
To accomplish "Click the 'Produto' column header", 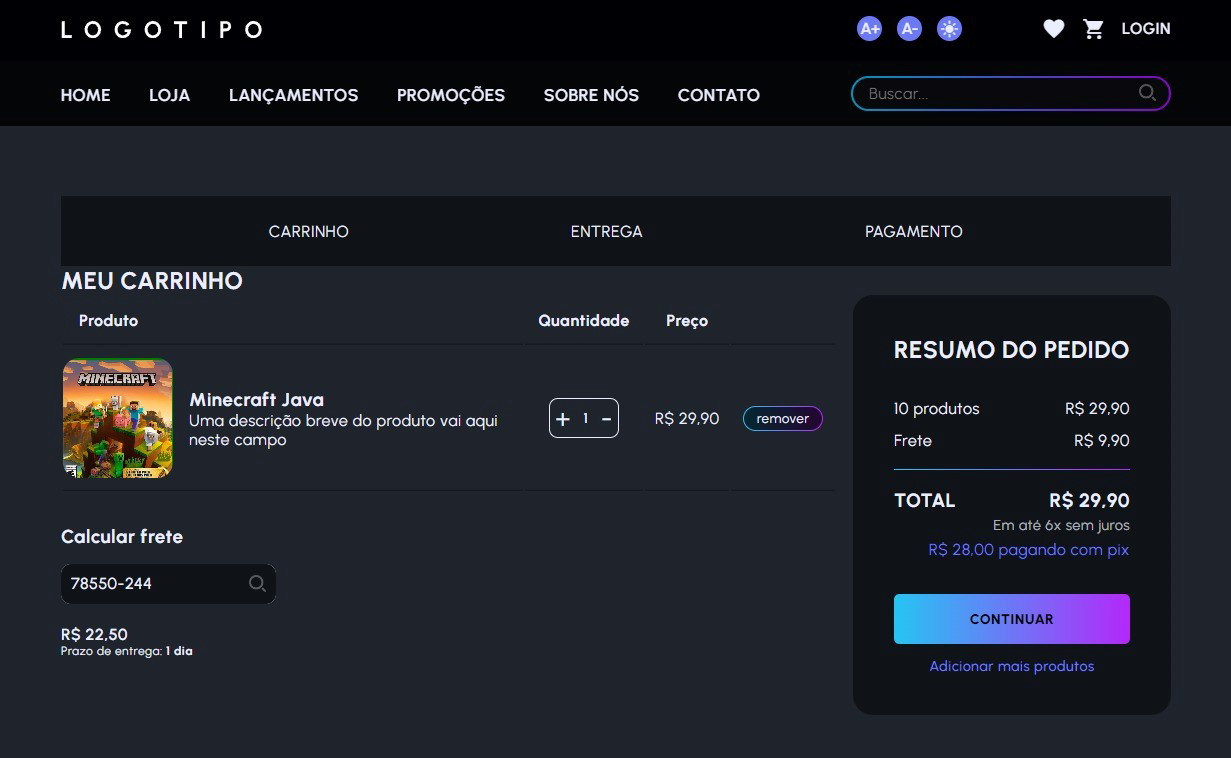I will click(109, 321).
